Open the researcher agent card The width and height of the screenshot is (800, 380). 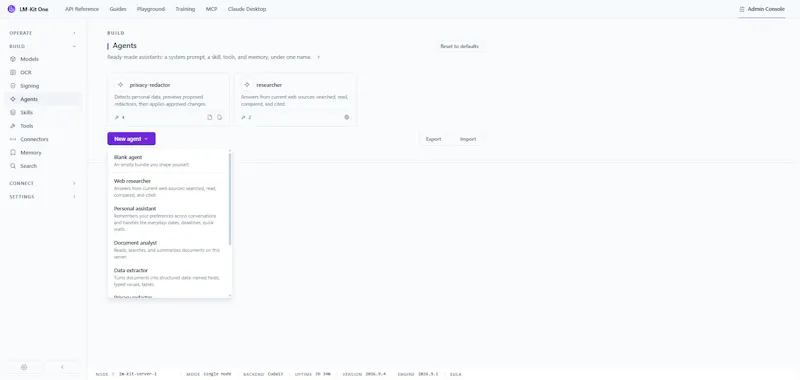(295, 100)
